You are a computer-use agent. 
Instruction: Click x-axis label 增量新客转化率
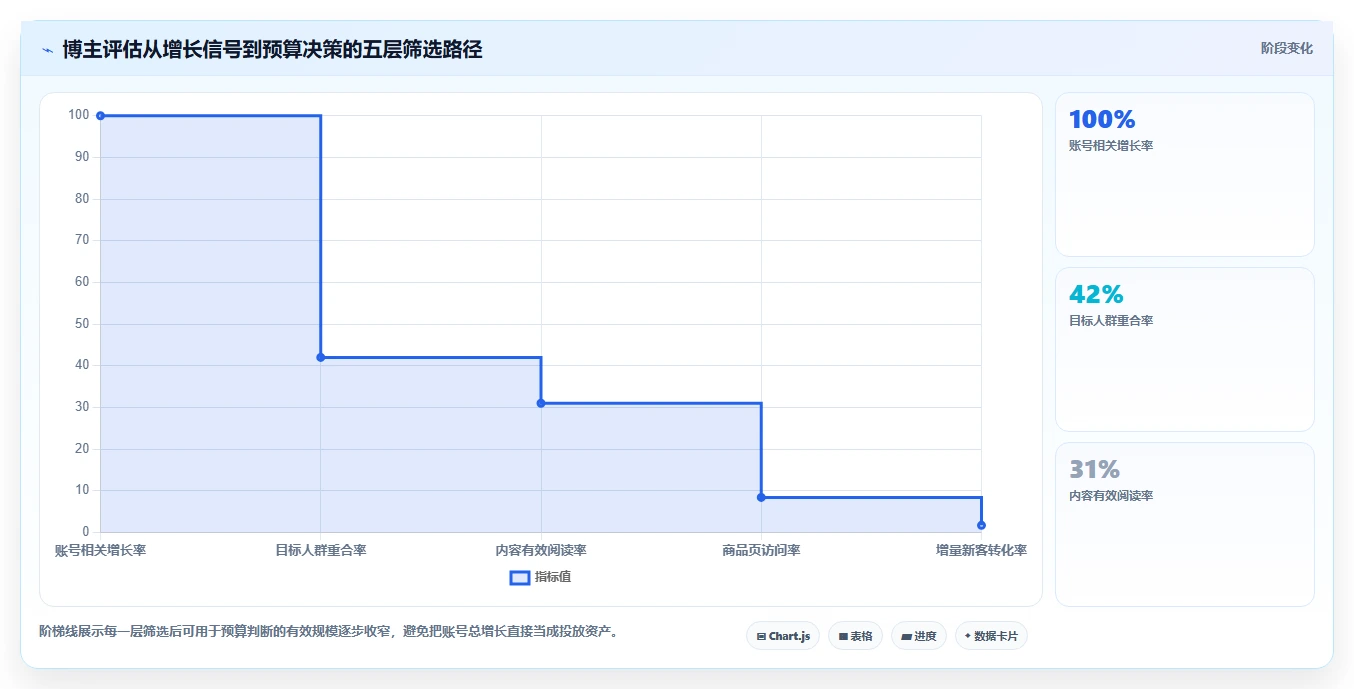pos(981,550)
